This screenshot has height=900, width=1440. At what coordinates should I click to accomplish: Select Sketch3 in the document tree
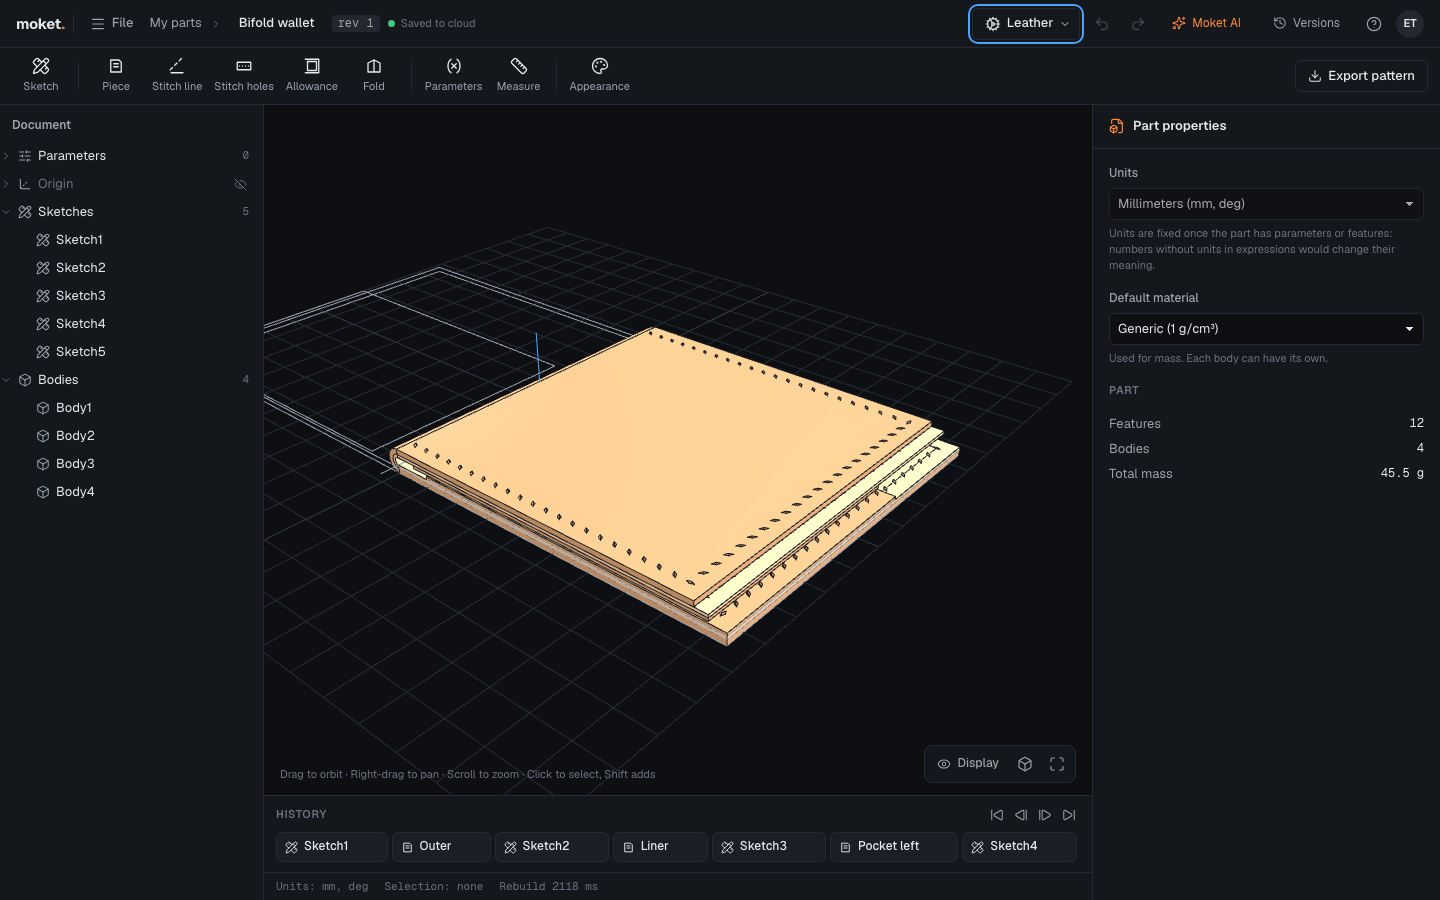132,296
